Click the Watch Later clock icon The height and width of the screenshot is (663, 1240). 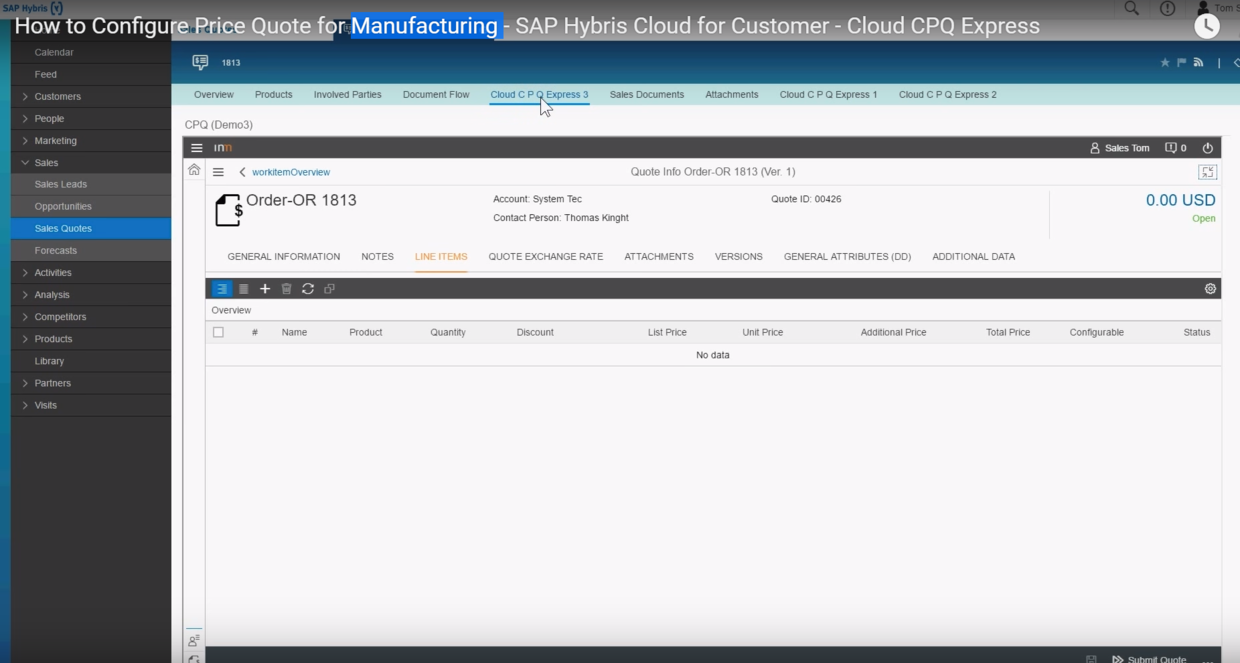pos(1207,26)
